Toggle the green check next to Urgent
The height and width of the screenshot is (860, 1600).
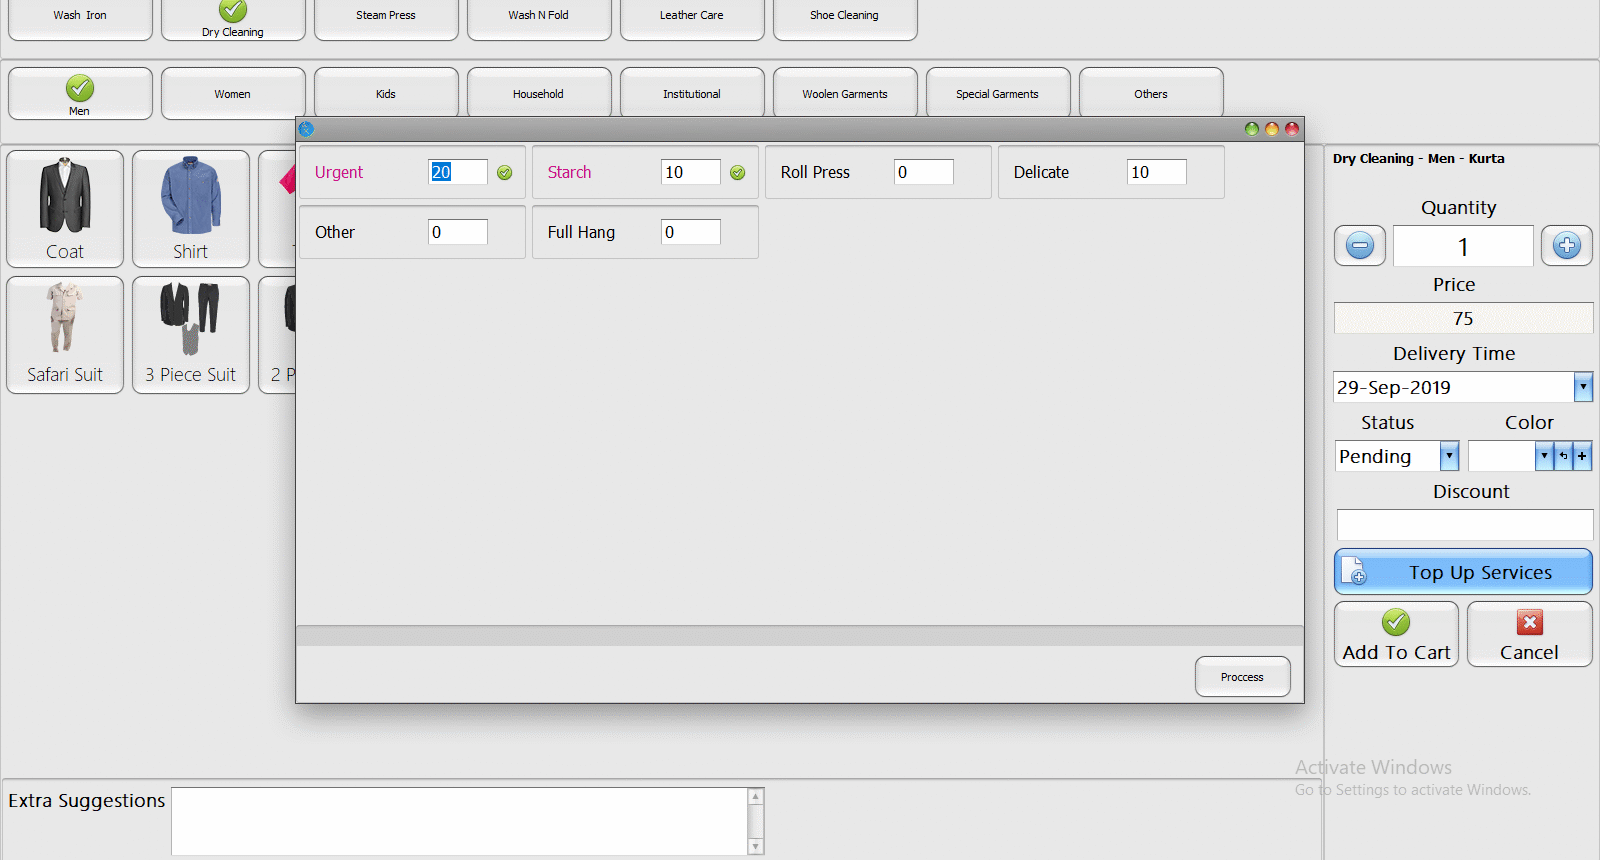505,173
